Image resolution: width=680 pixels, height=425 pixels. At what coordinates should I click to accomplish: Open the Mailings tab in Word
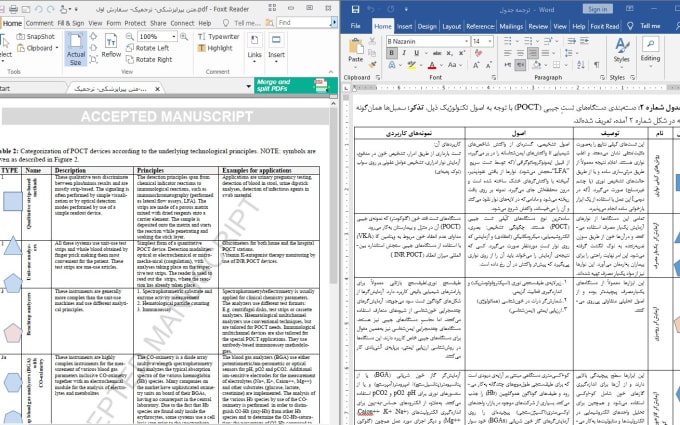click(511, 26)
